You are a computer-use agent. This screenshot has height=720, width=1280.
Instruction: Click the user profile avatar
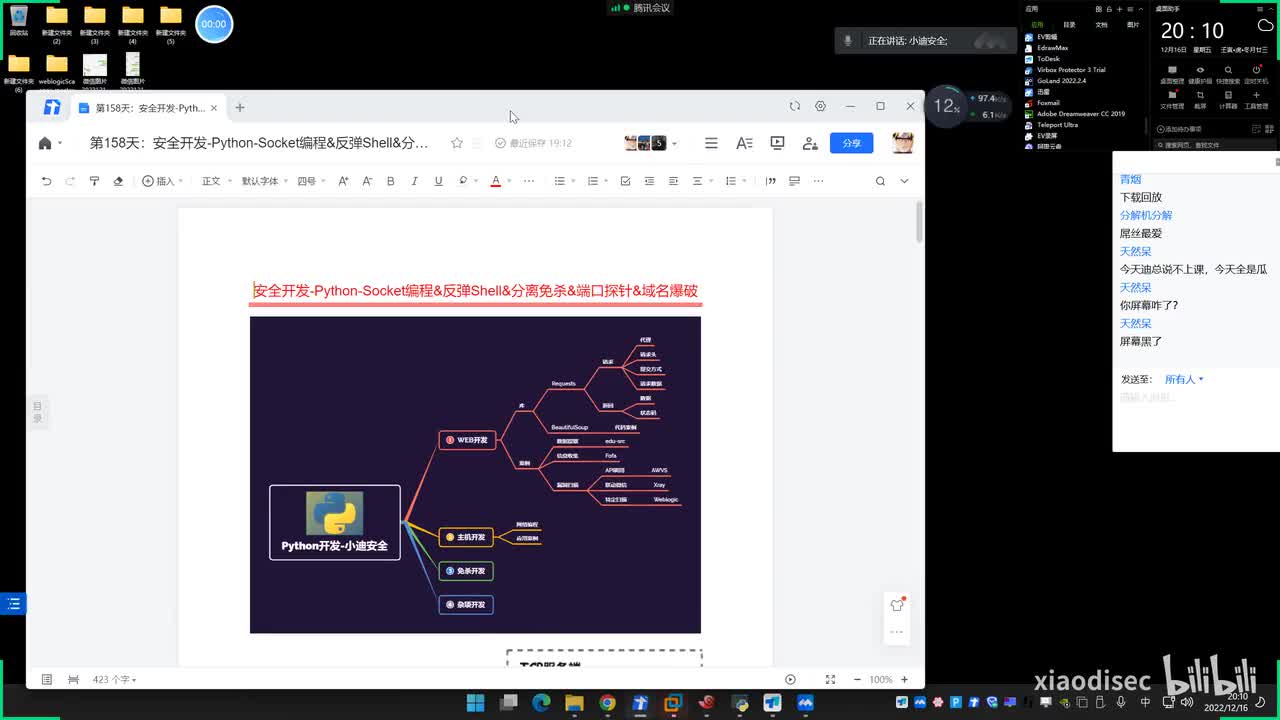(x=903, y=142)
